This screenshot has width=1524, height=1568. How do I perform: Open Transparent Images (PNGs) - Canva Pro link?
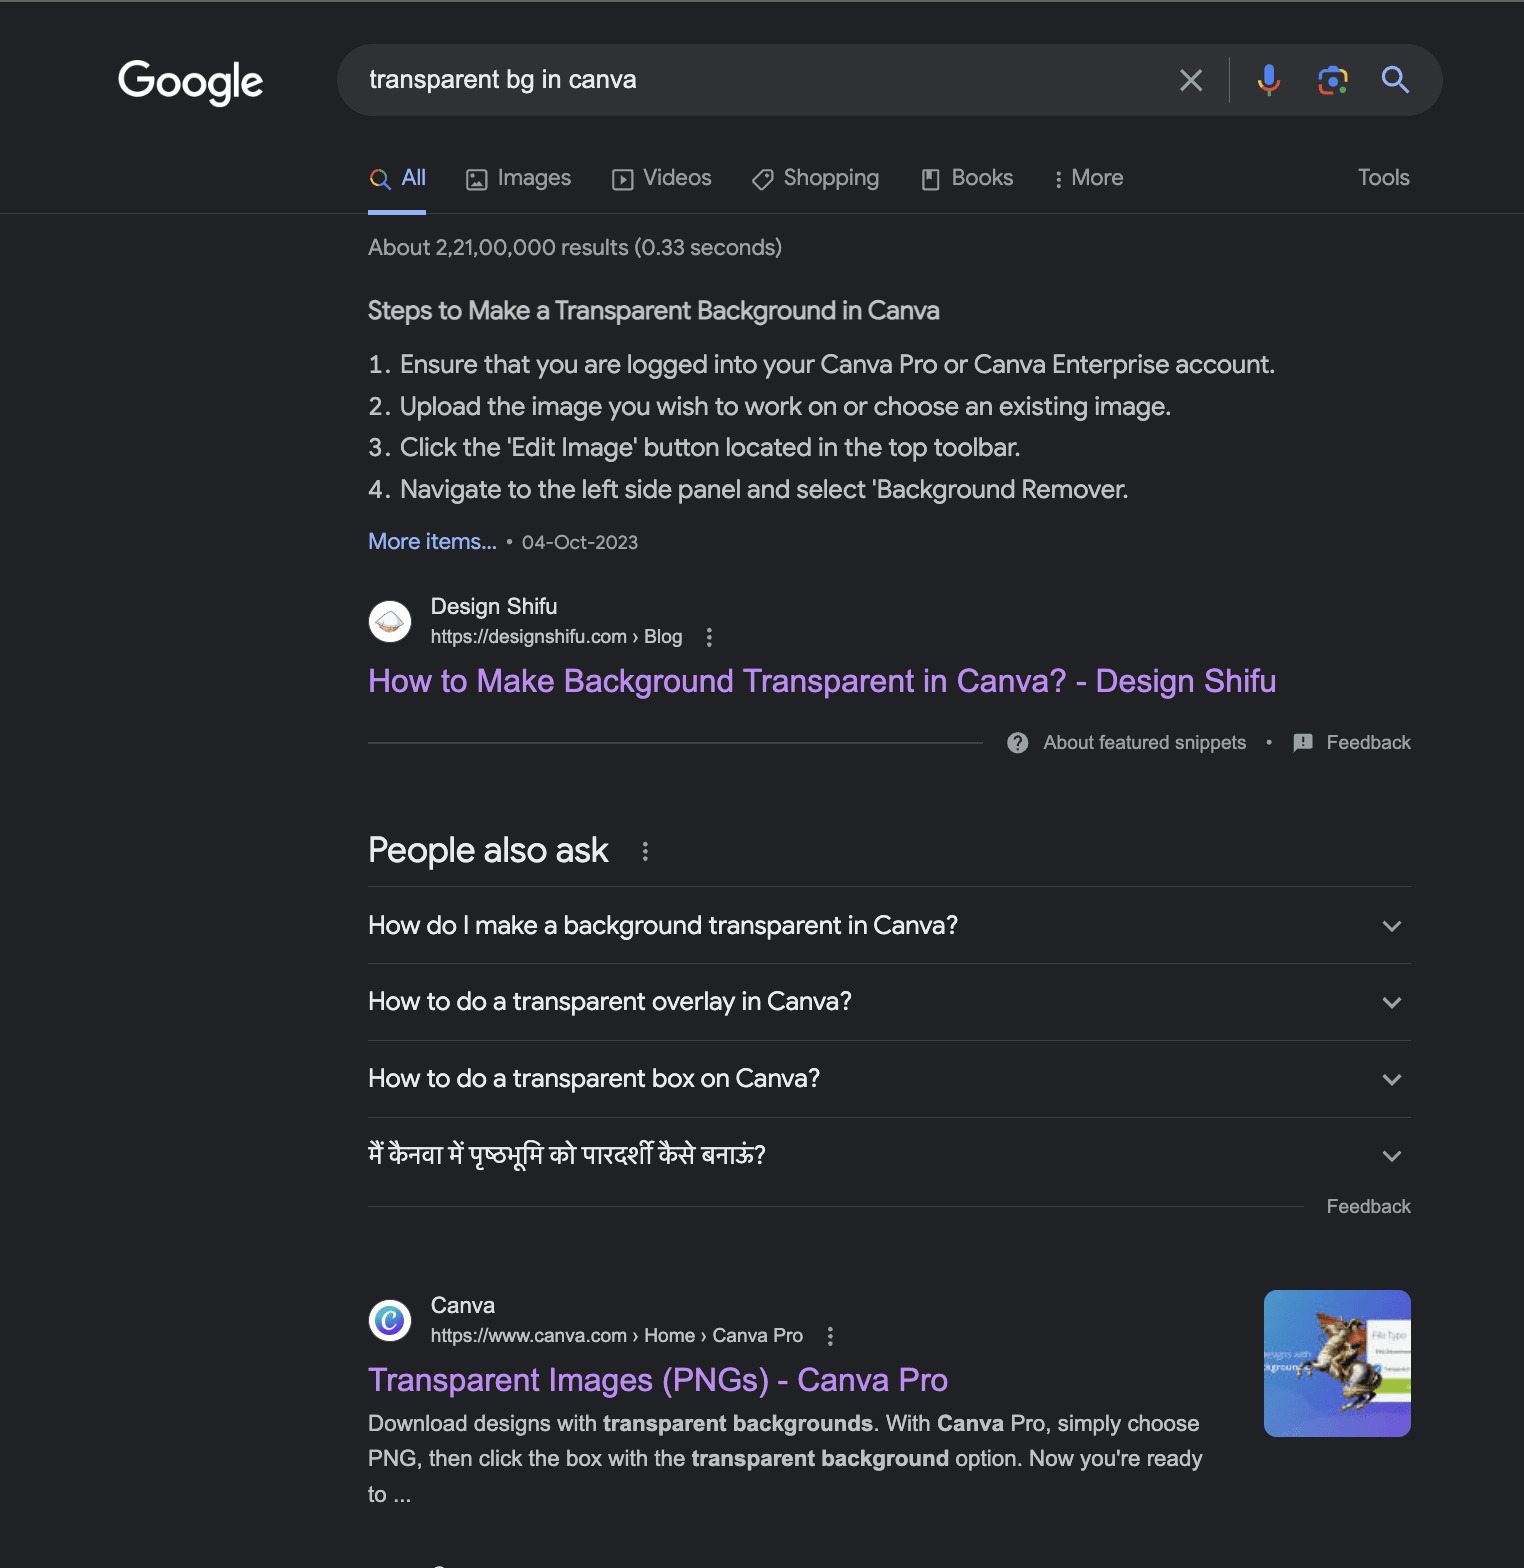coord(657,1380)
